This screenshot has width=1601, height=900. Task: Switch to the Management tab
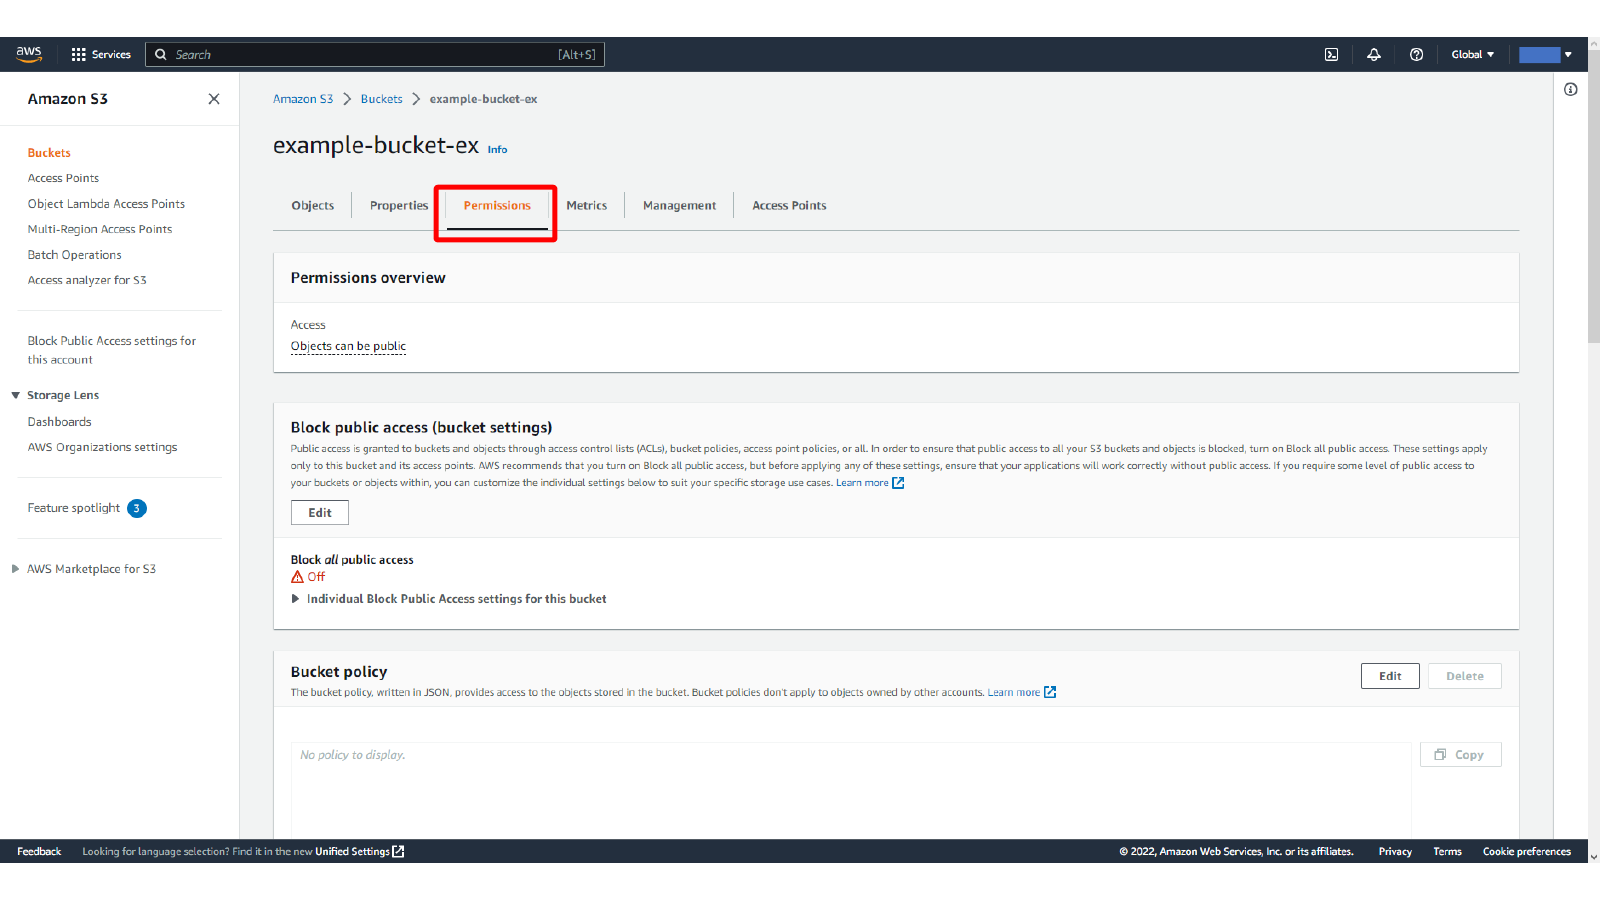[680, 206]
